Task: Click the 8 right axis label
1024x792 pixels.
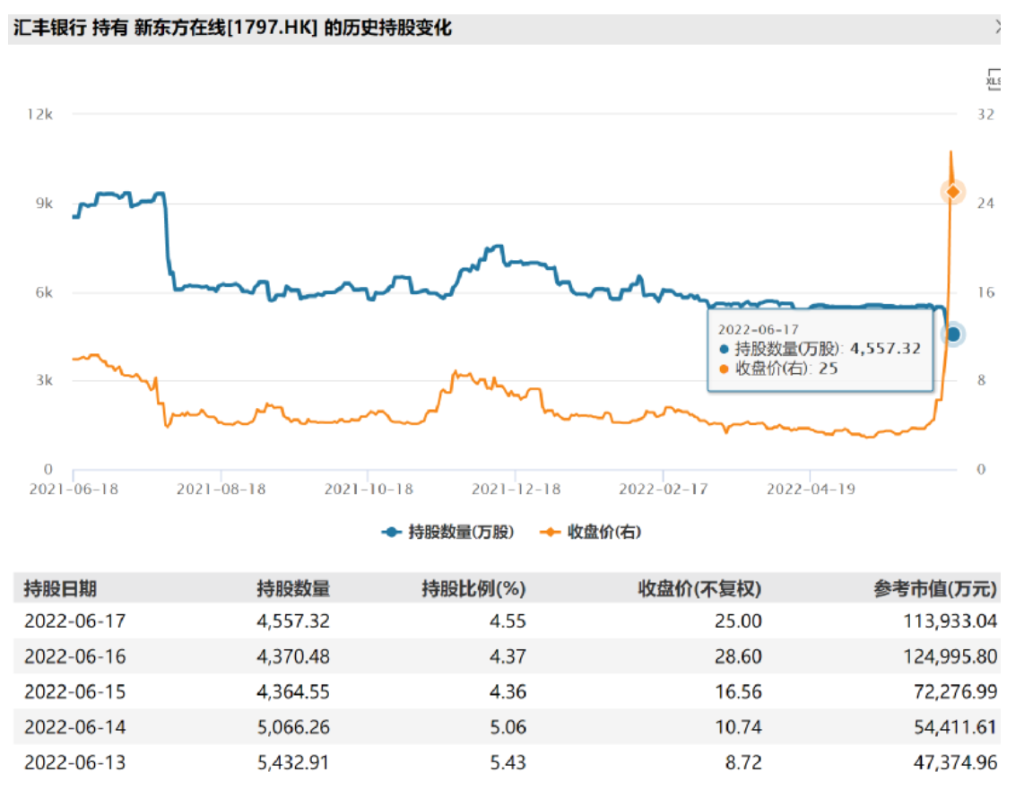Action: click(x=981, y=380)
